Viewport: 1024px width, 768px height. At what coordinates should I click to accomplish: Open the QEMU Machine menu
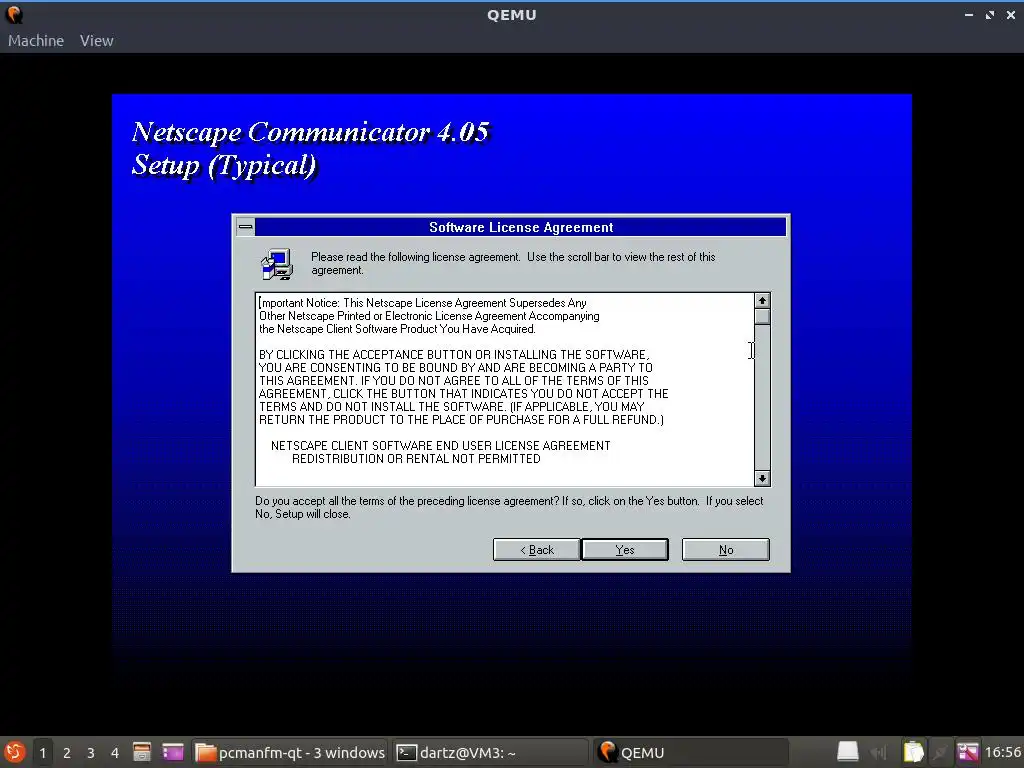tap(36, 40)
